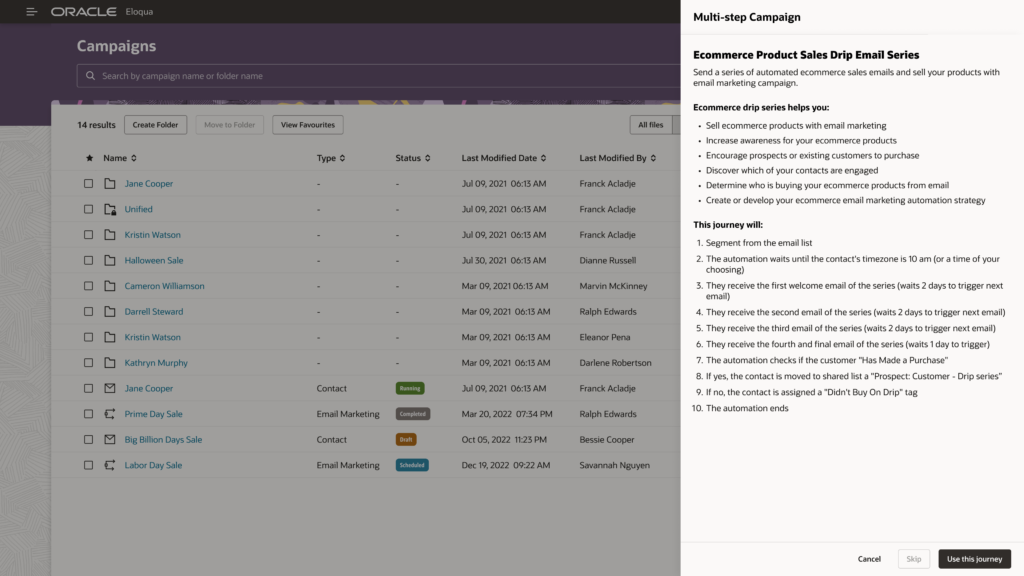
Task: Cancel the Multi-step Campaign panel
Action: point(869,559)
